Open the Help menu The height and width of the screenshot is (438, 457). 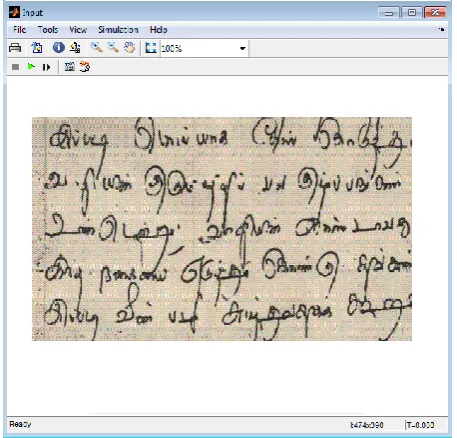pos(158,30)
